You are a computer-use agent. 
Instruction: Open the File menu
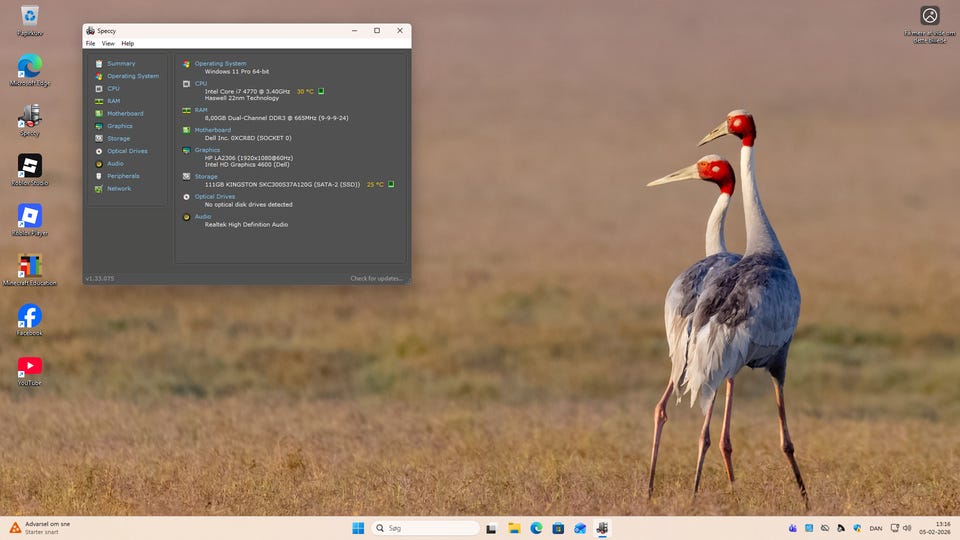tap(90, 44)
